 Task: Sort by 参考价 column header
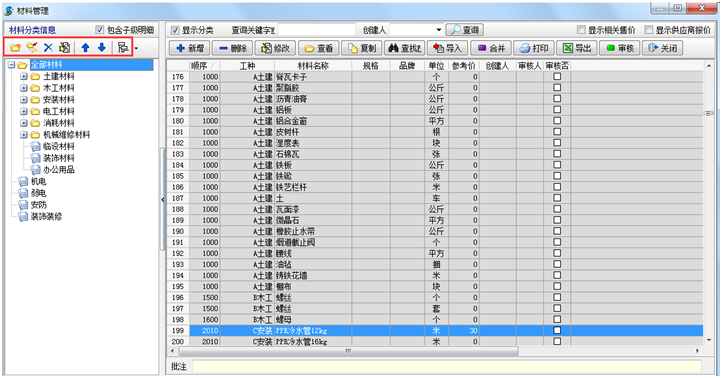click(x=463, y=66)
